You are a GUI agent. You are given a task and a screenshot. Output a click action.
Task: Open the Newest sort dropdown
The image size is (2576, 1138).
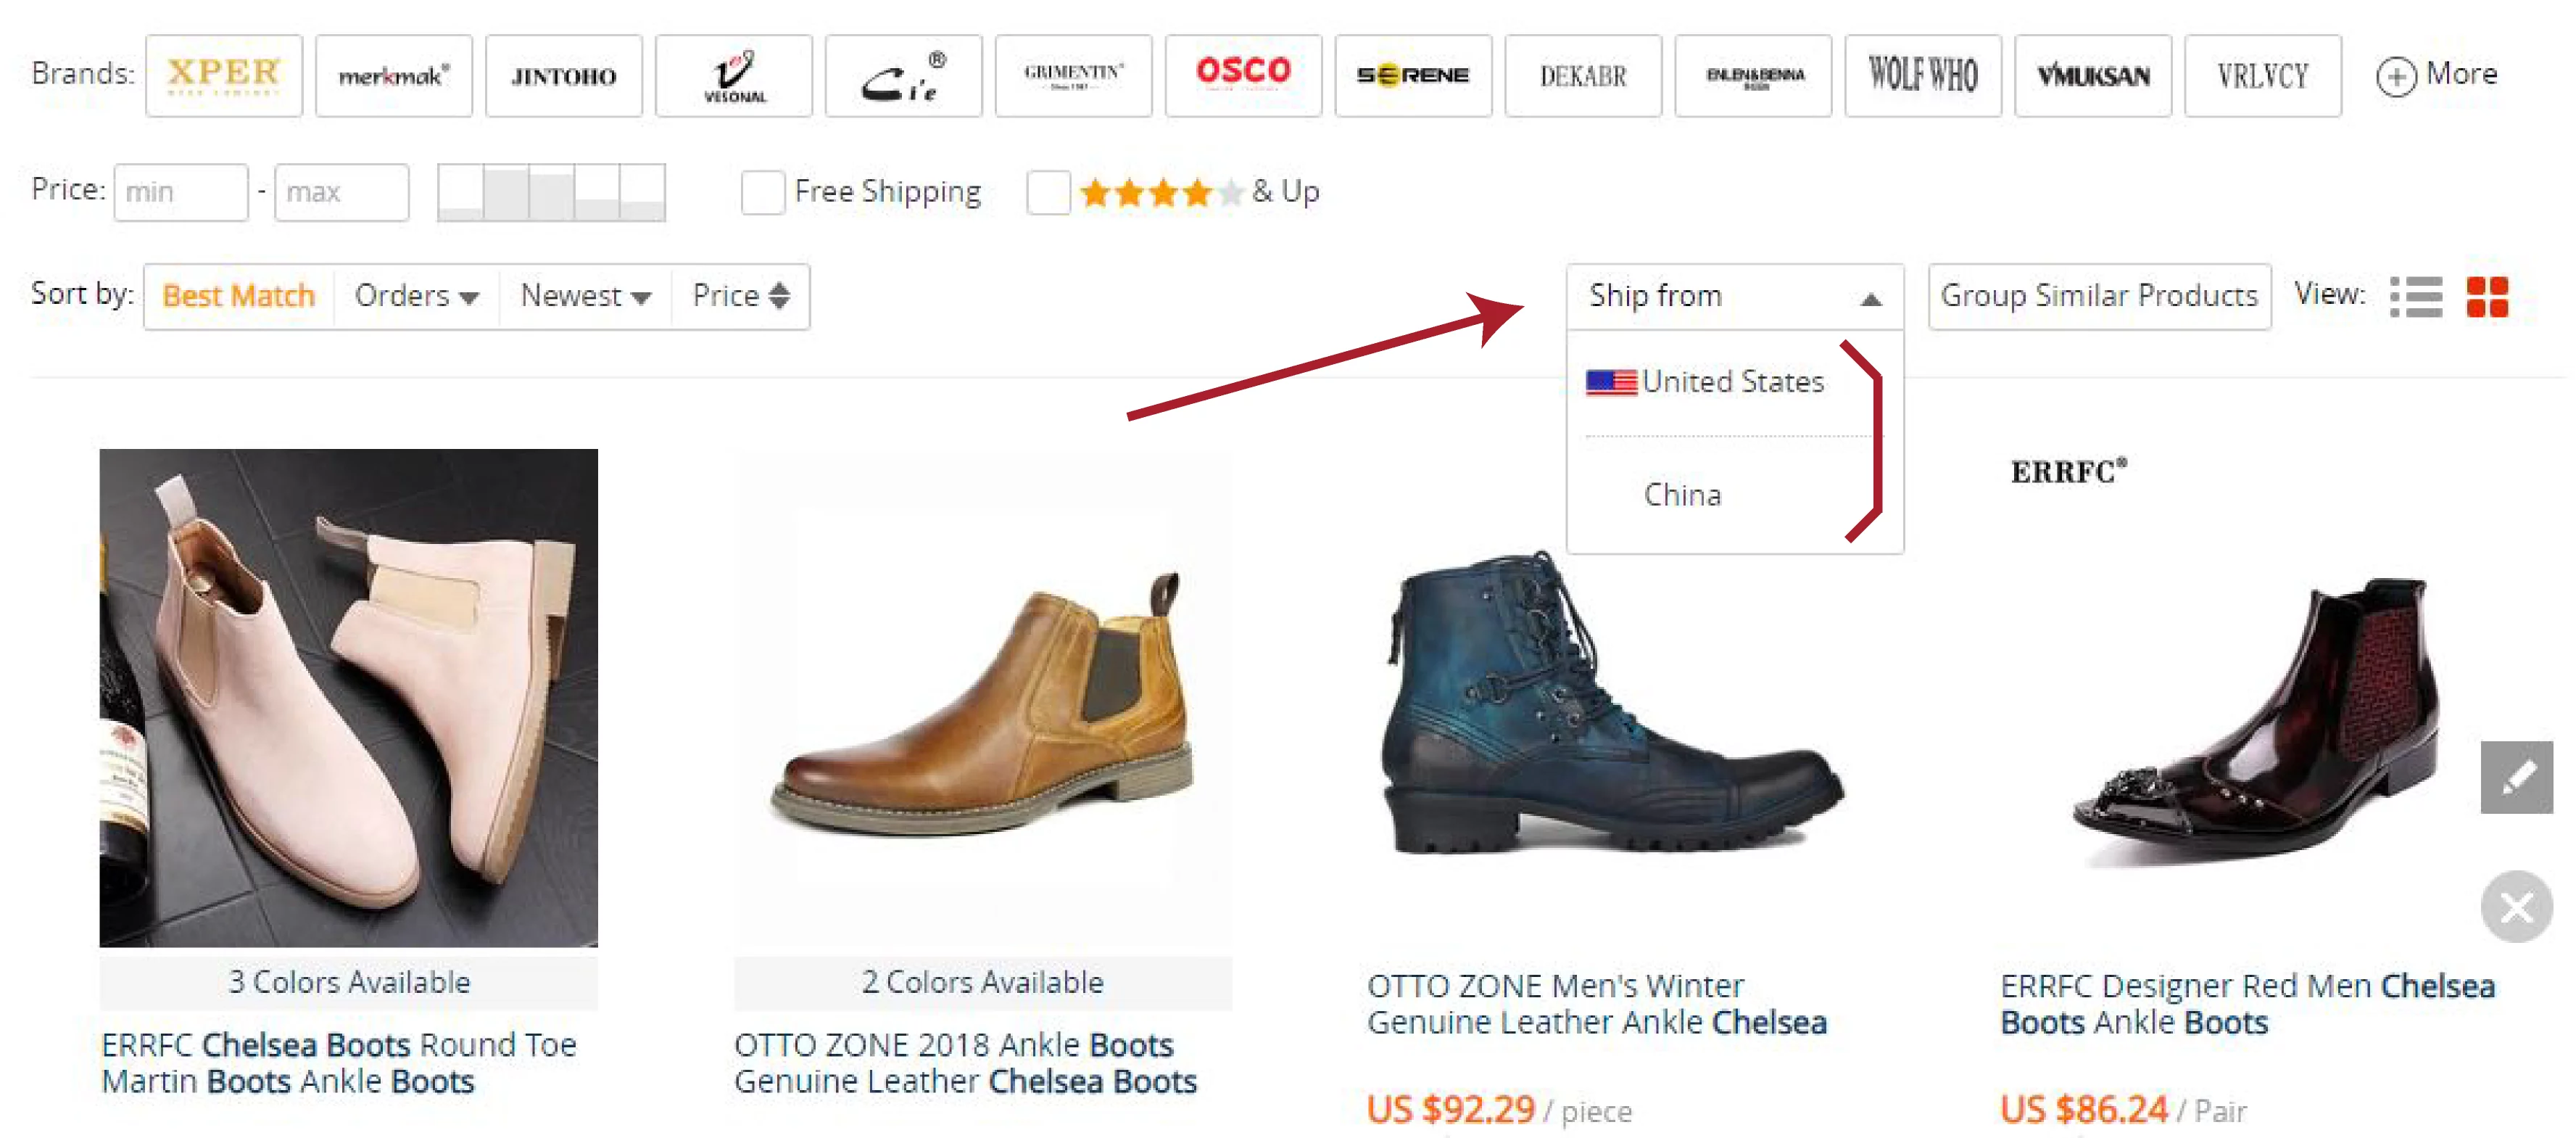584,295
